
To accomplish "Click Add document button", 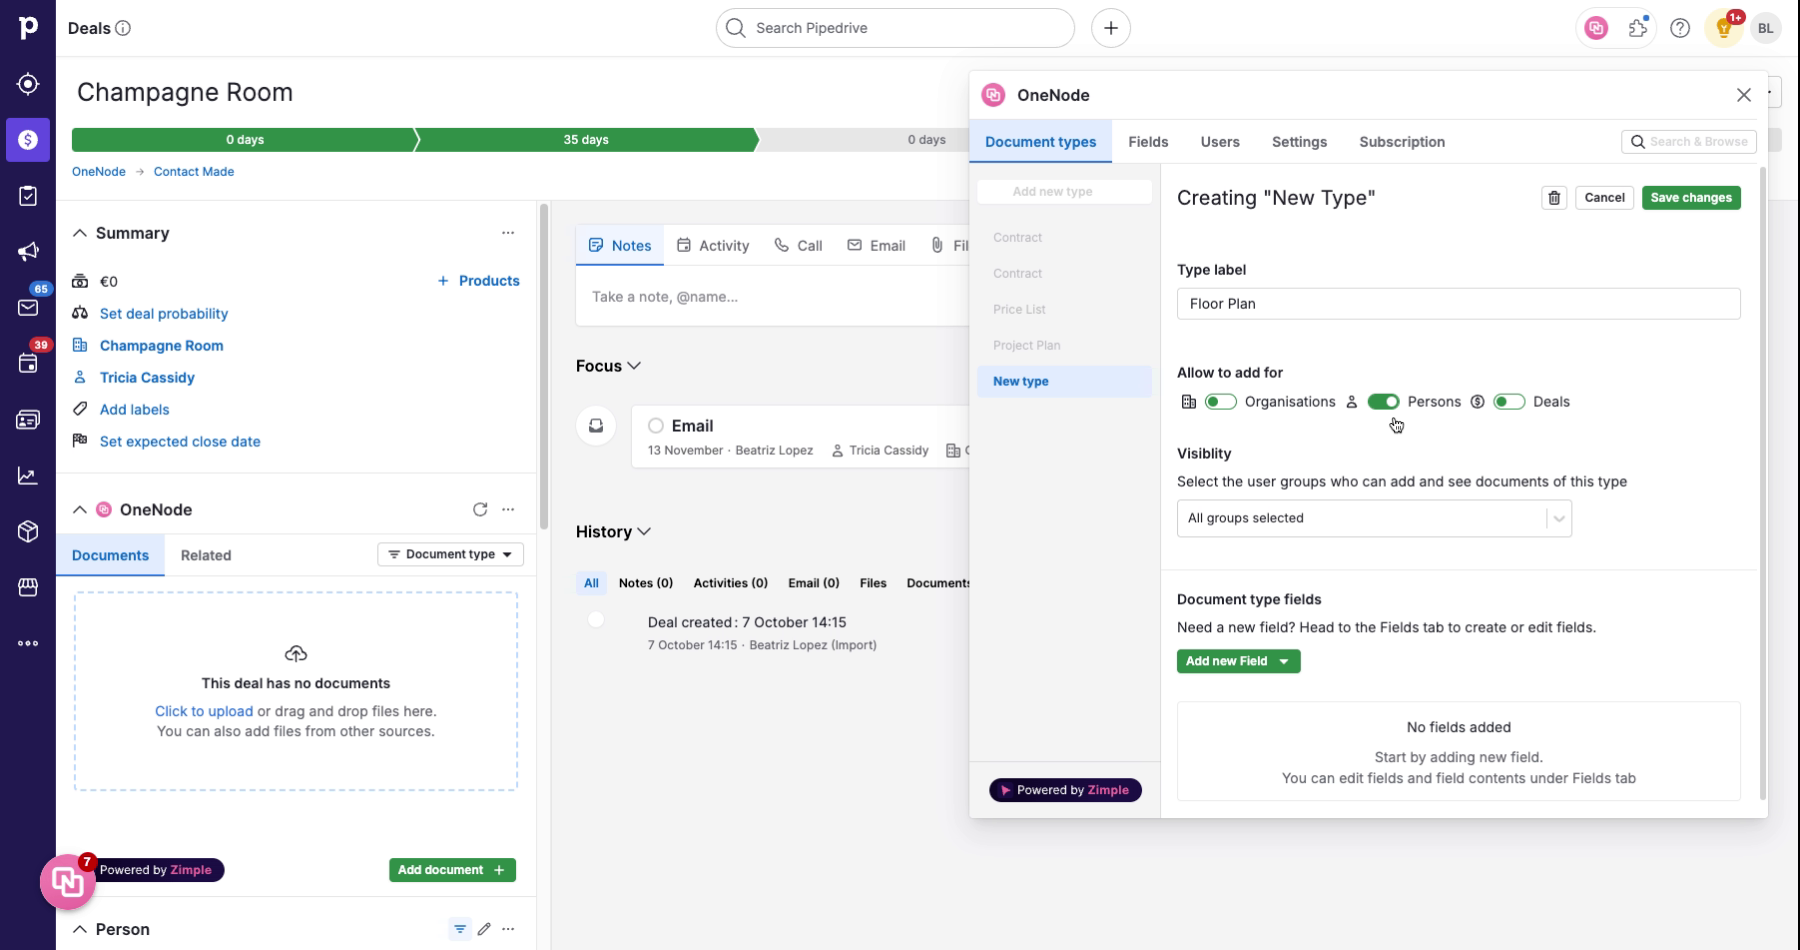I will tap(452, 870).
